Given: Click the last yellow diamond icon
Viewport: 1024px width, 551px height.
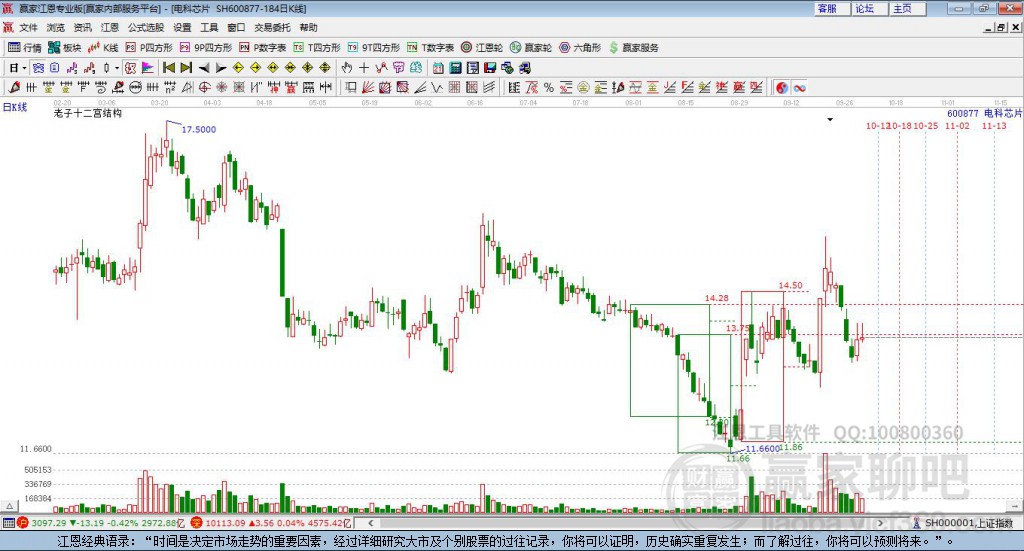Looking at the screenshot, I should coord(325,68).
